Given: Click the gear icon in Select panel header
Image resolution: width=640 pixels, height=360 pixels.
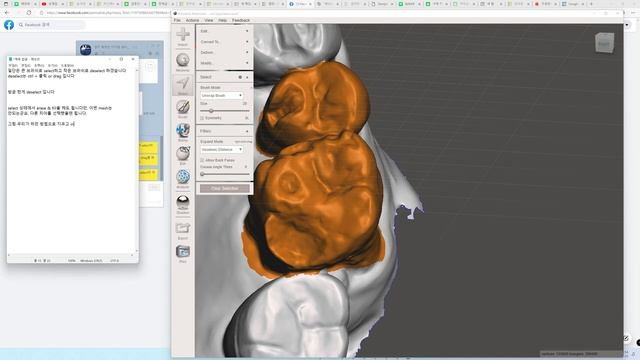Looking at the screenshot, I should coord(240,77).
